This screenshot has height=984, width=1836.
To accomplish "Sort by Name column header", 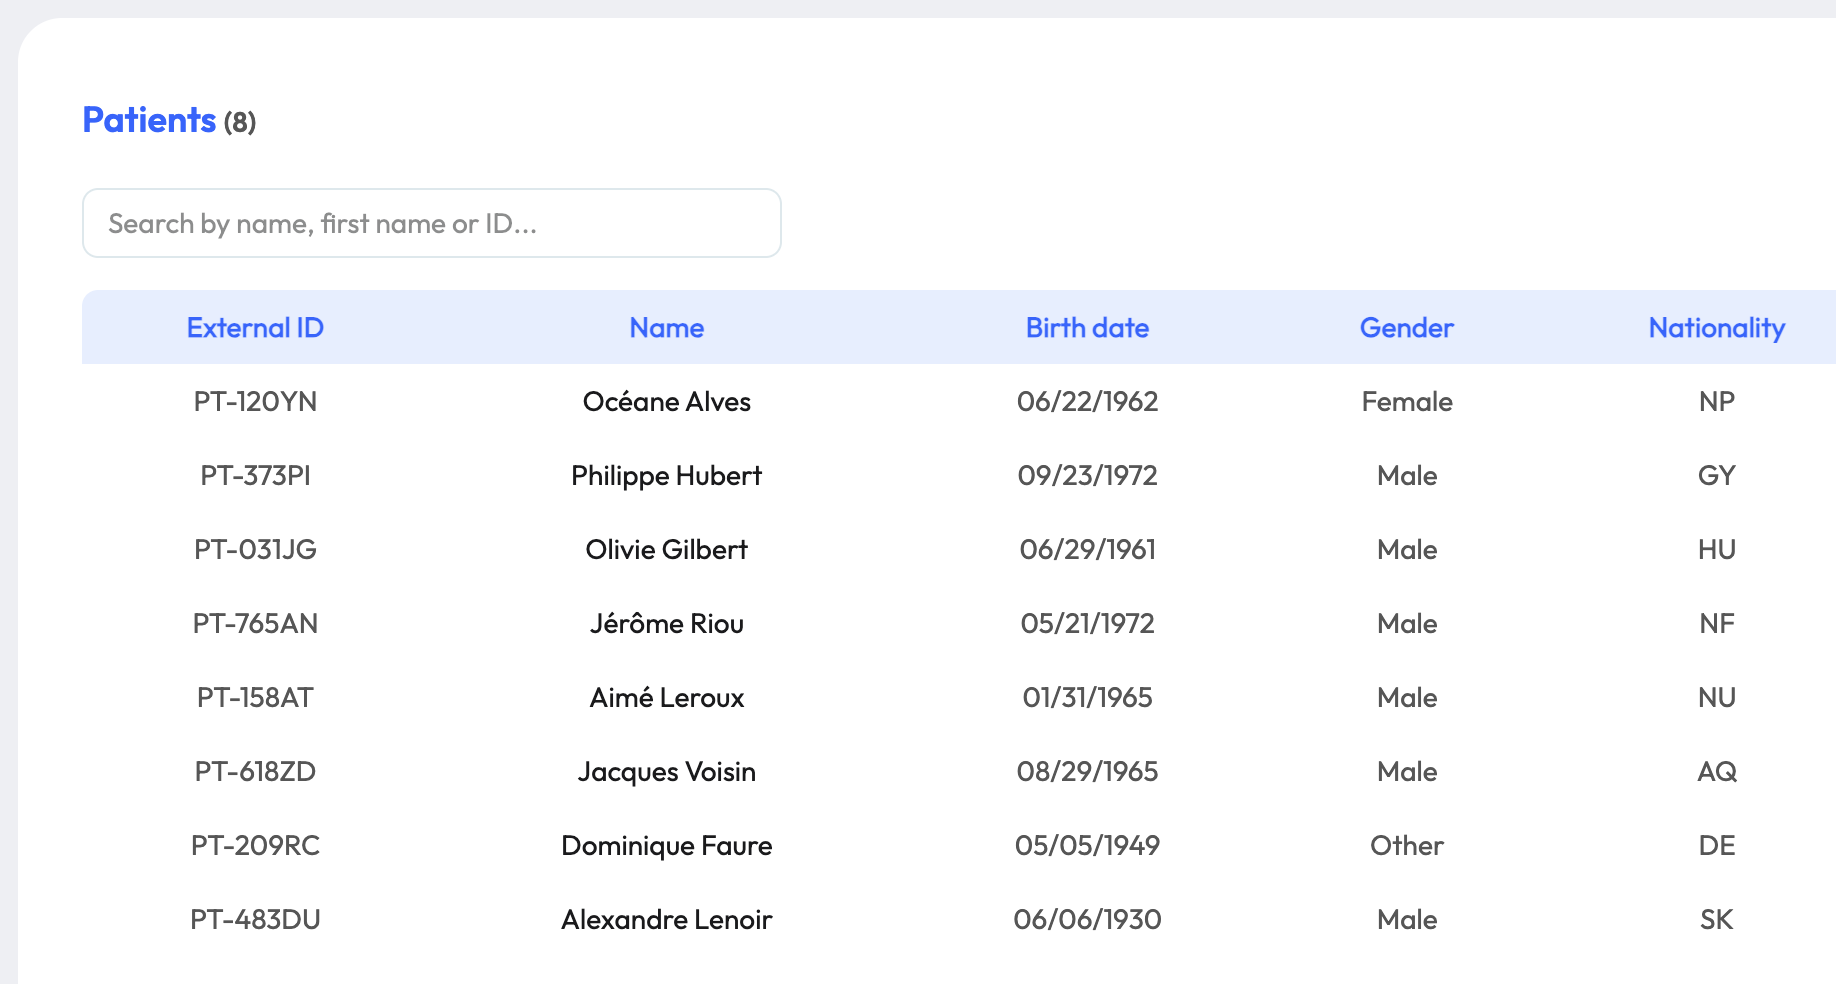I will click(666, 328).
